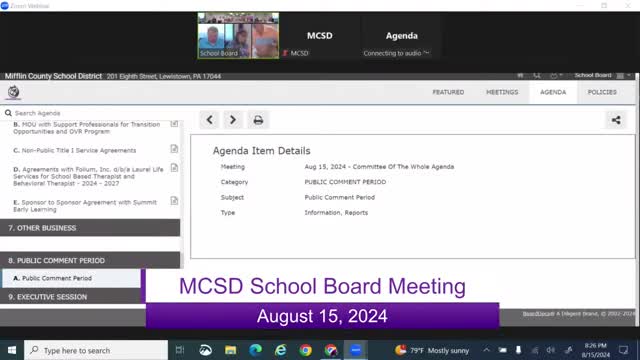Open Agreements with Folium, Inc. item
Image resolution: width=640 pixels, height=360 pixels.
89,176
